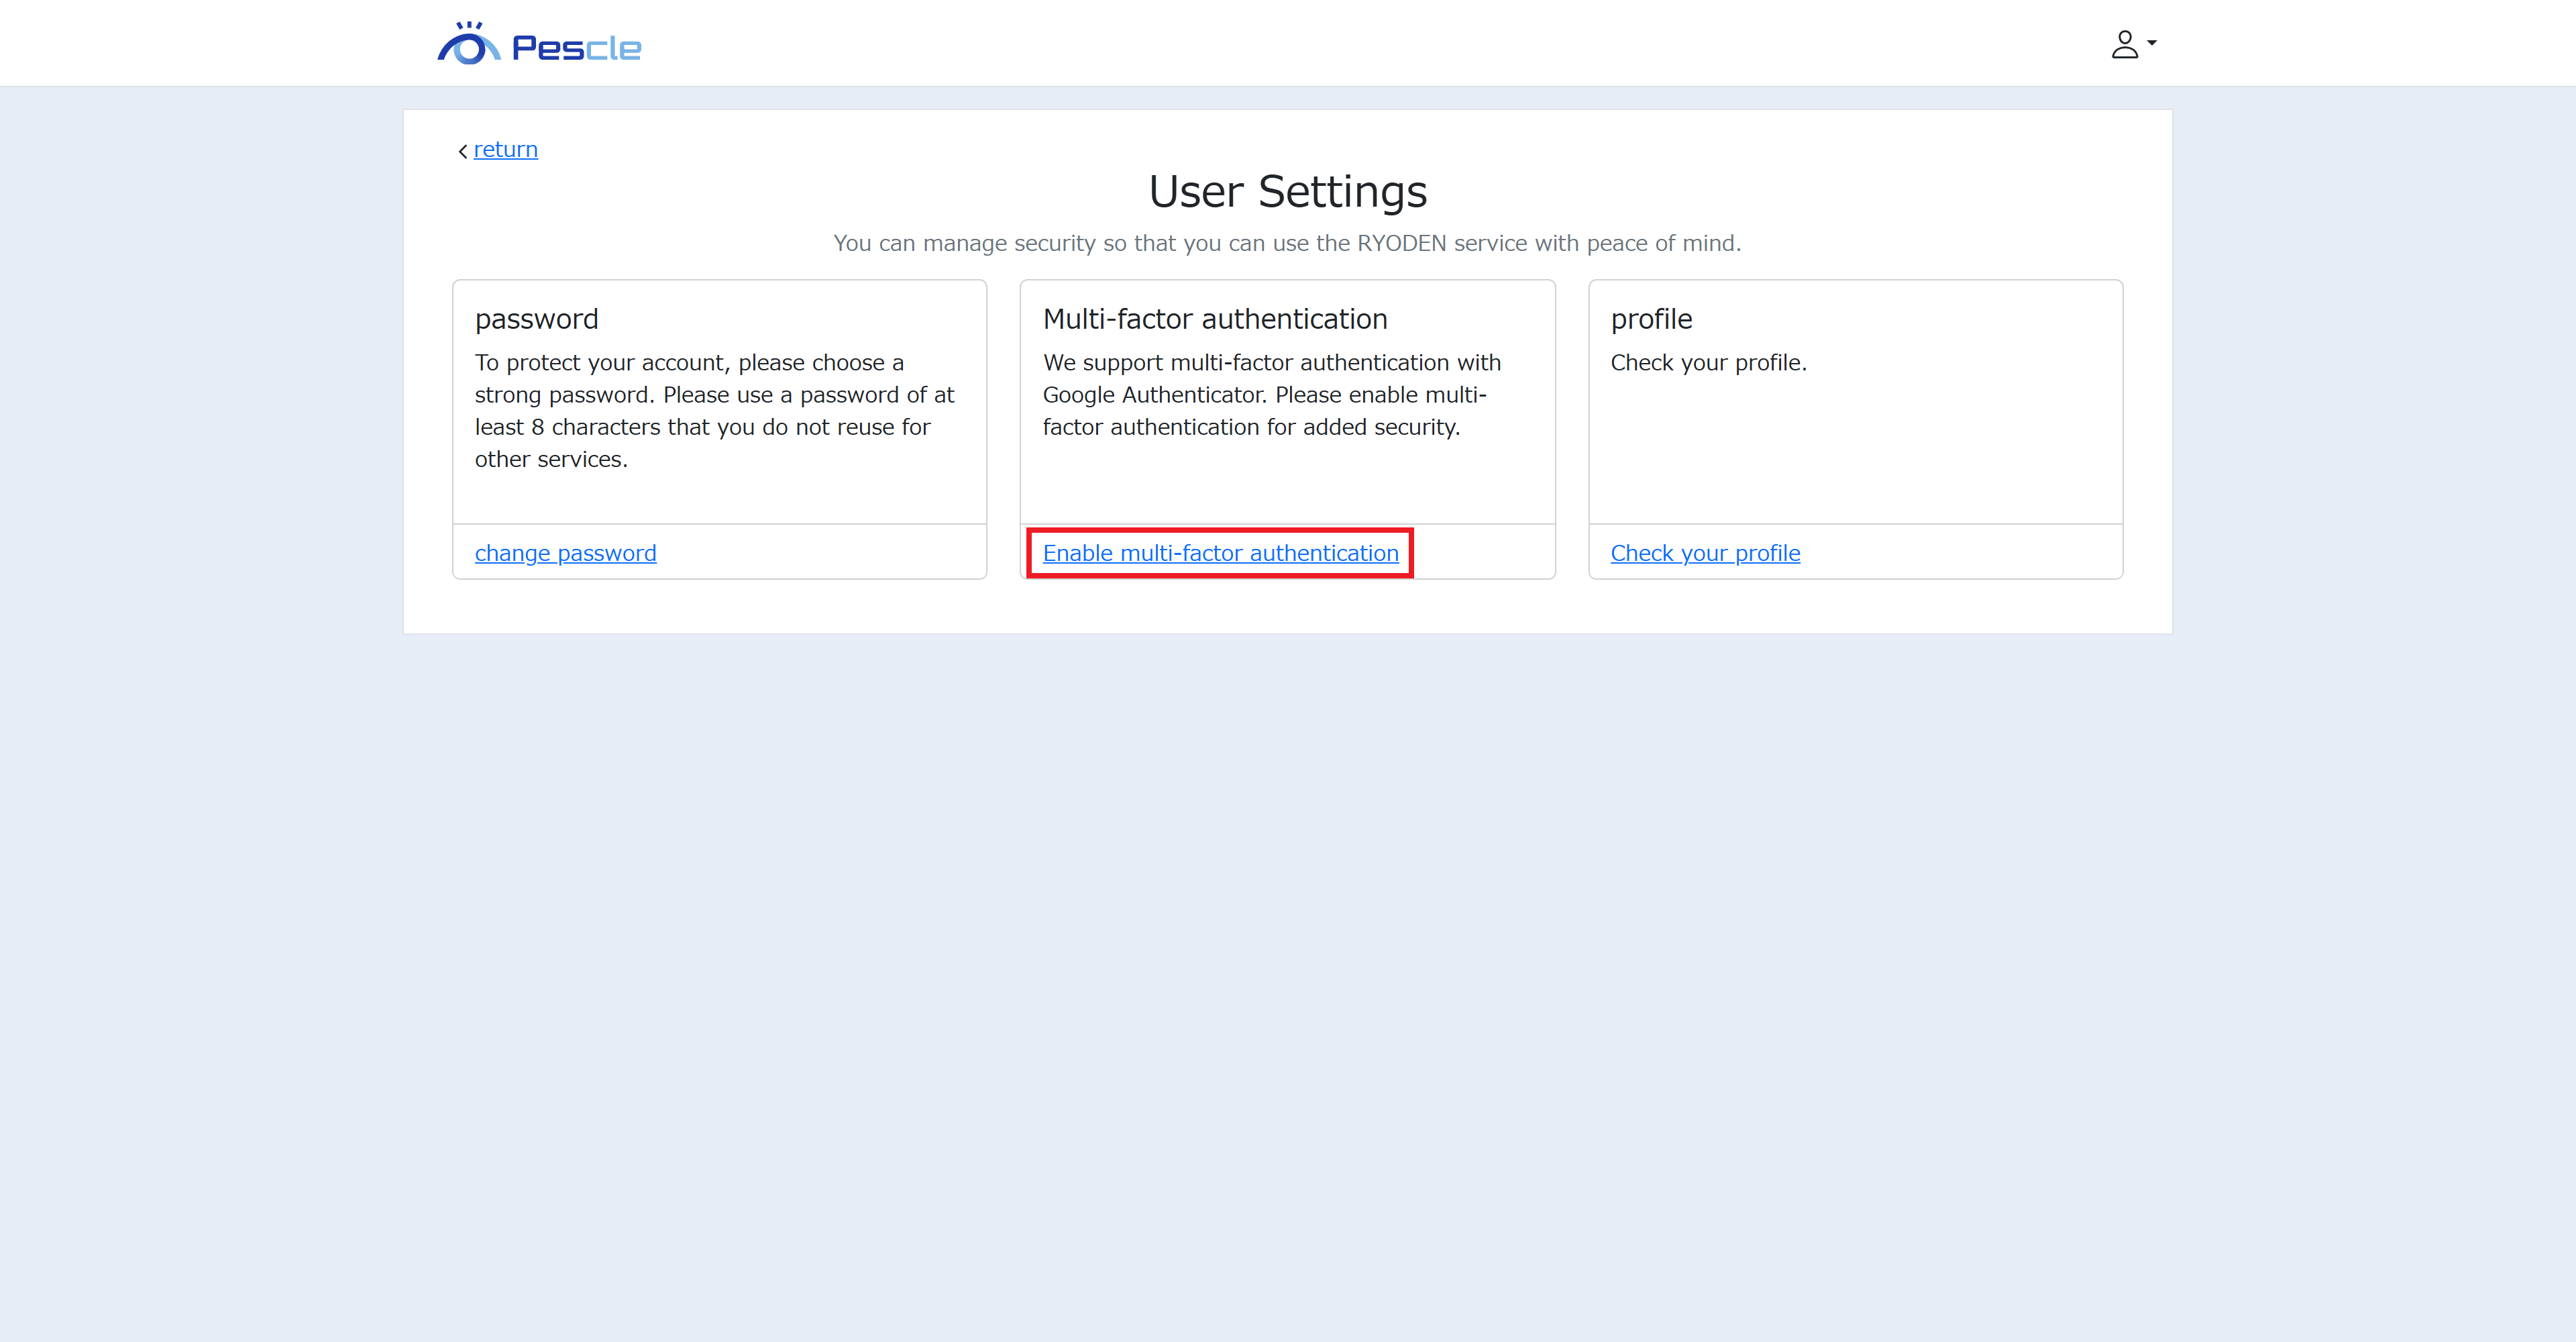Click the Pescle wordmark text
This screenshot has width=2576, height=1342.
tap(576, 48)
